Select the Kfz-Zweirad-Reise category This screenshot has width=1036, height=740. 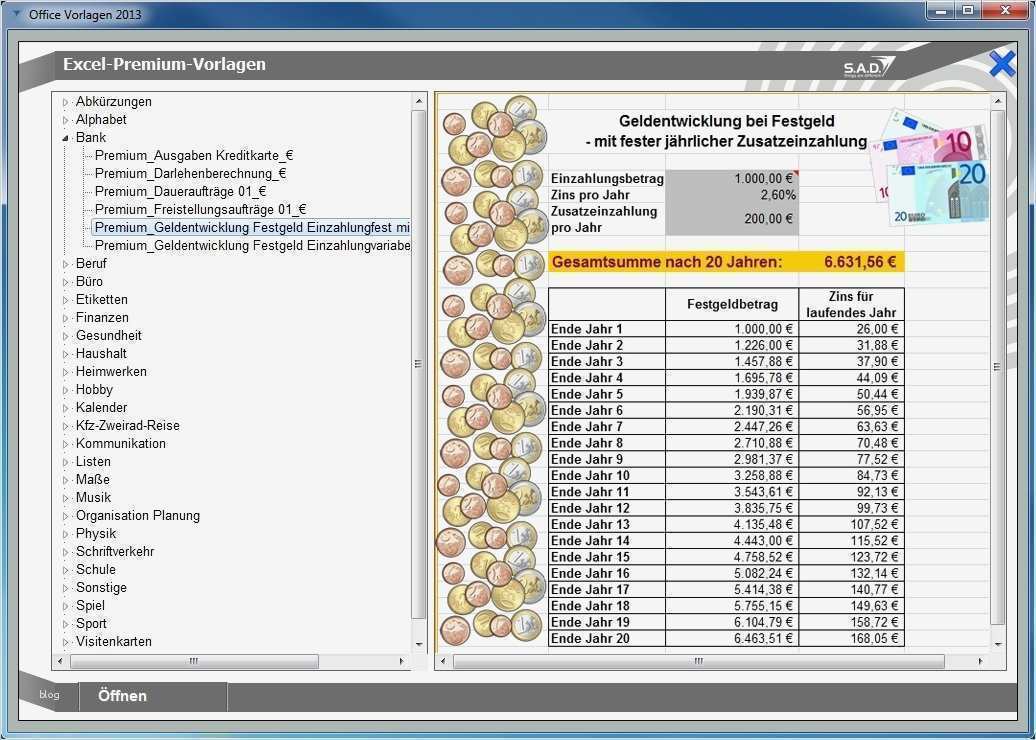tap(128, 426)
